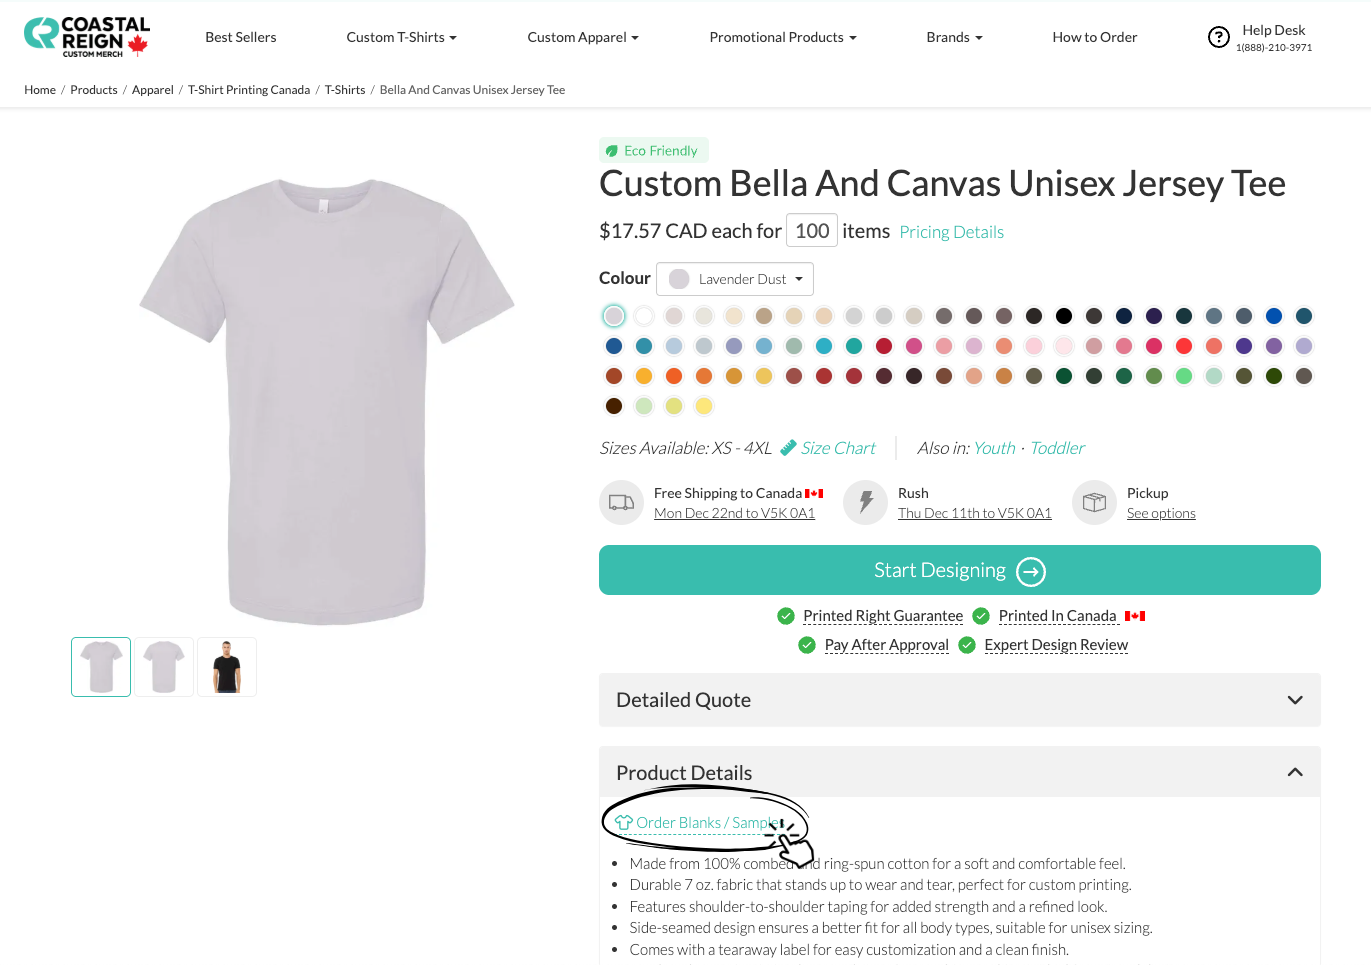The image size is (1371, 965).
Task: Click the free shipping truck icon
Action: point(621,502)
